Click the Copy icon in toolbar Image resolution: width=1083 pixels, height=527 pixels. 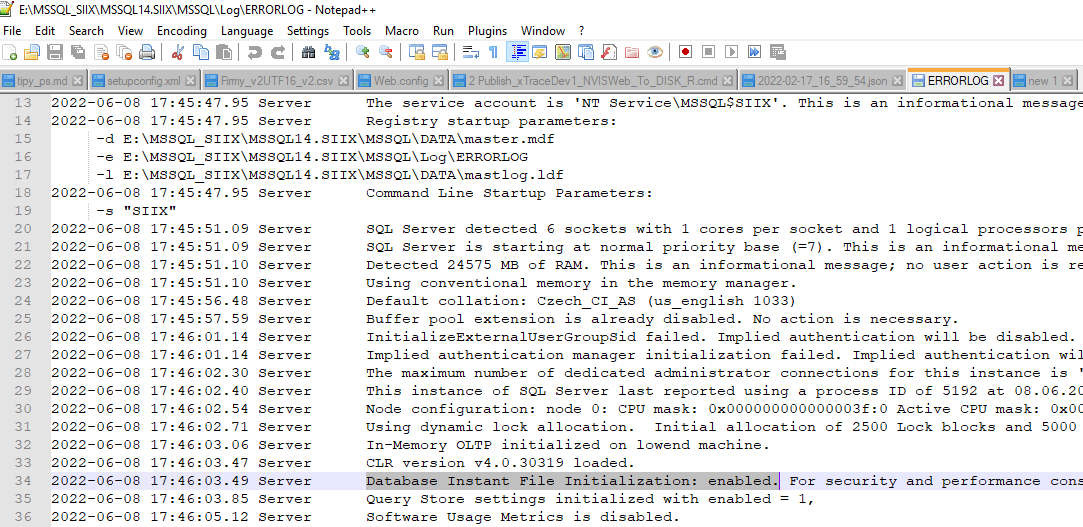pos(200,52)
